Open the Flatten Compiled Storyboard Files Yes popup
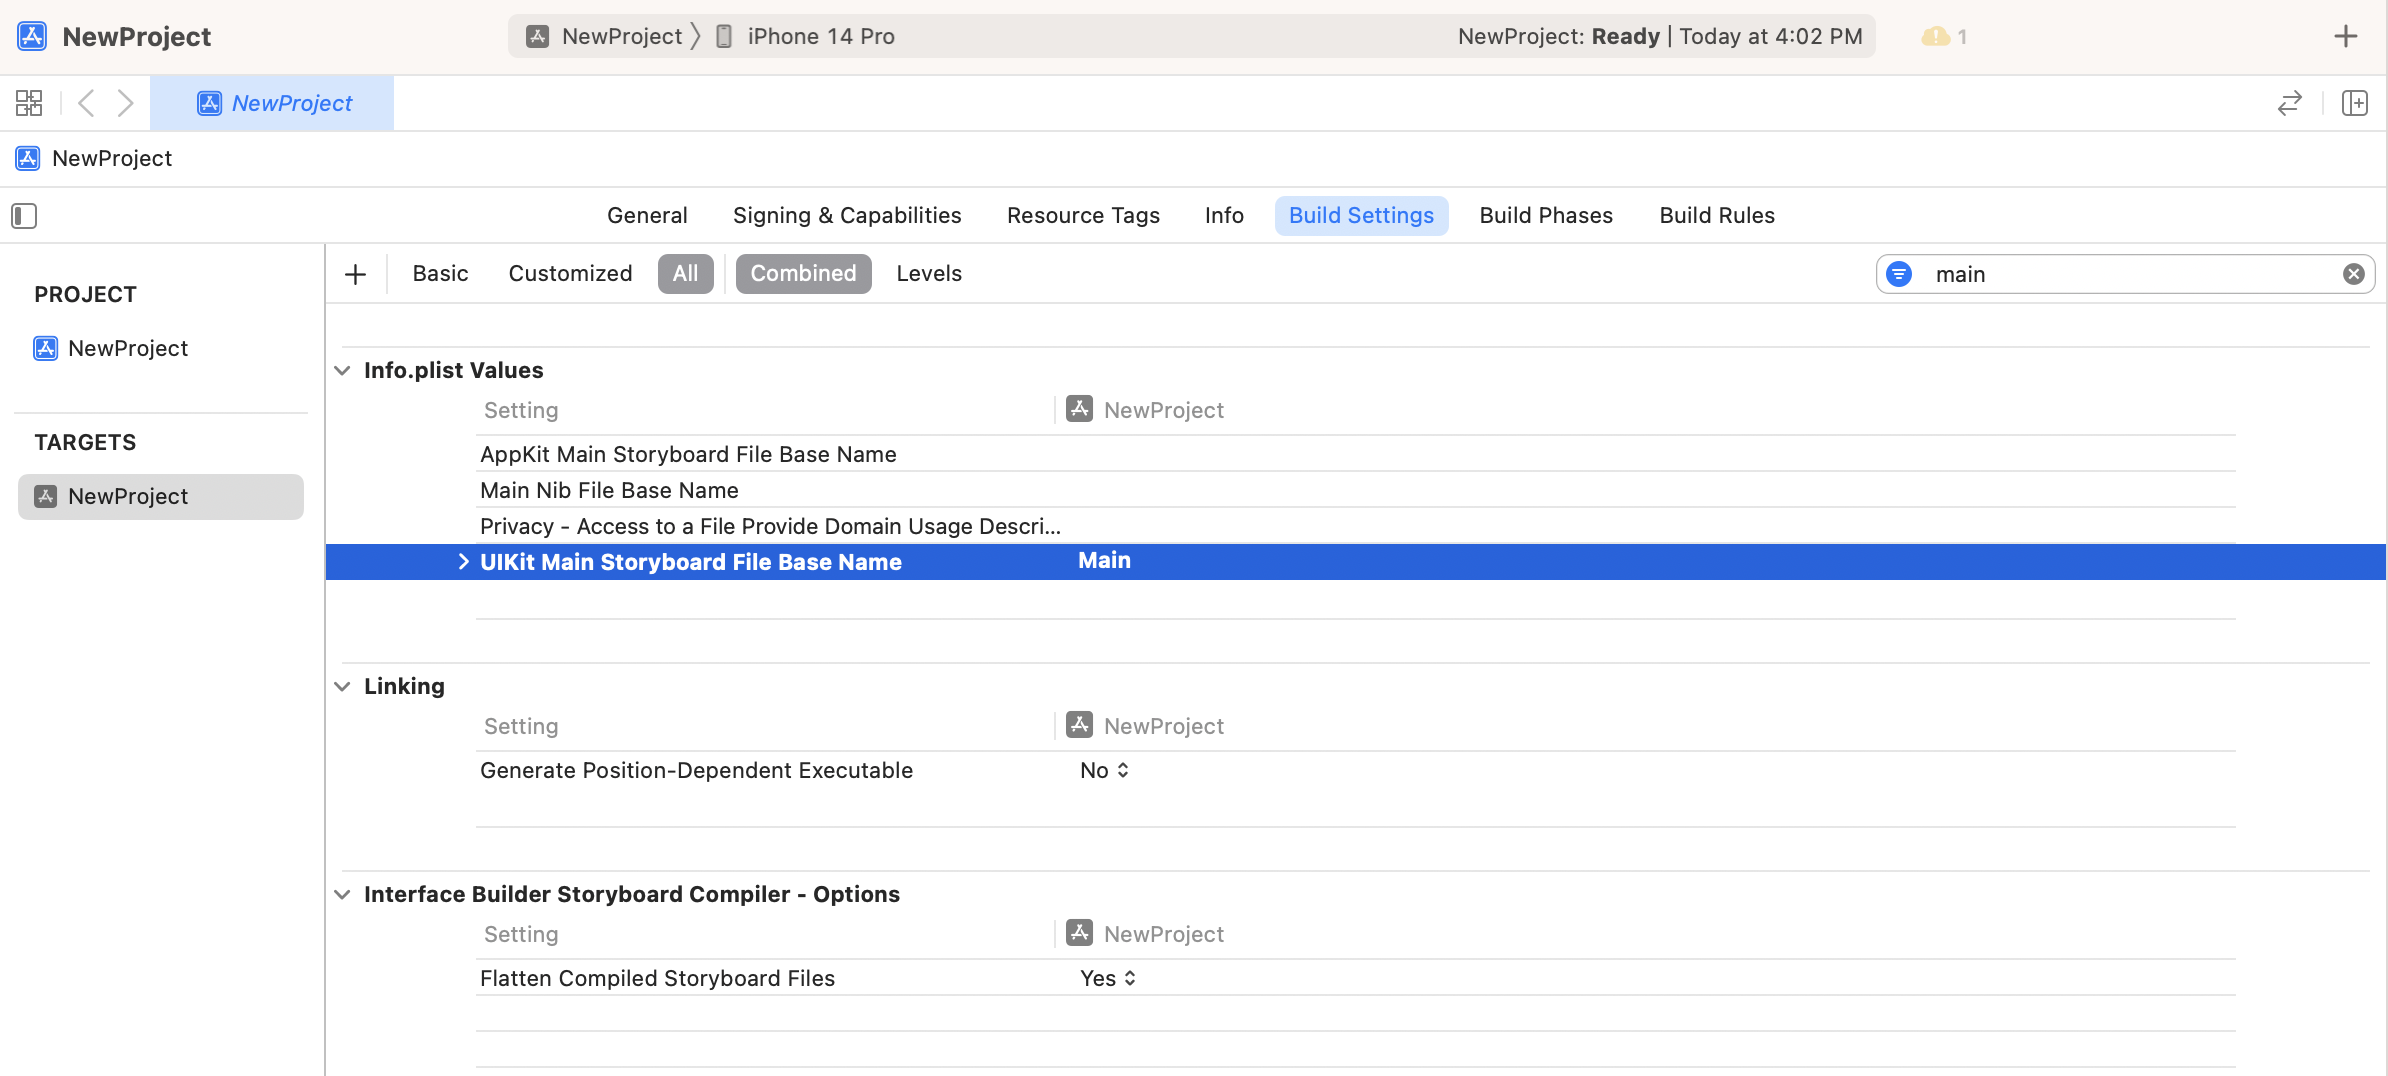The width and height of the screenshot is (2388, 1076). [x=1108, y=979]
